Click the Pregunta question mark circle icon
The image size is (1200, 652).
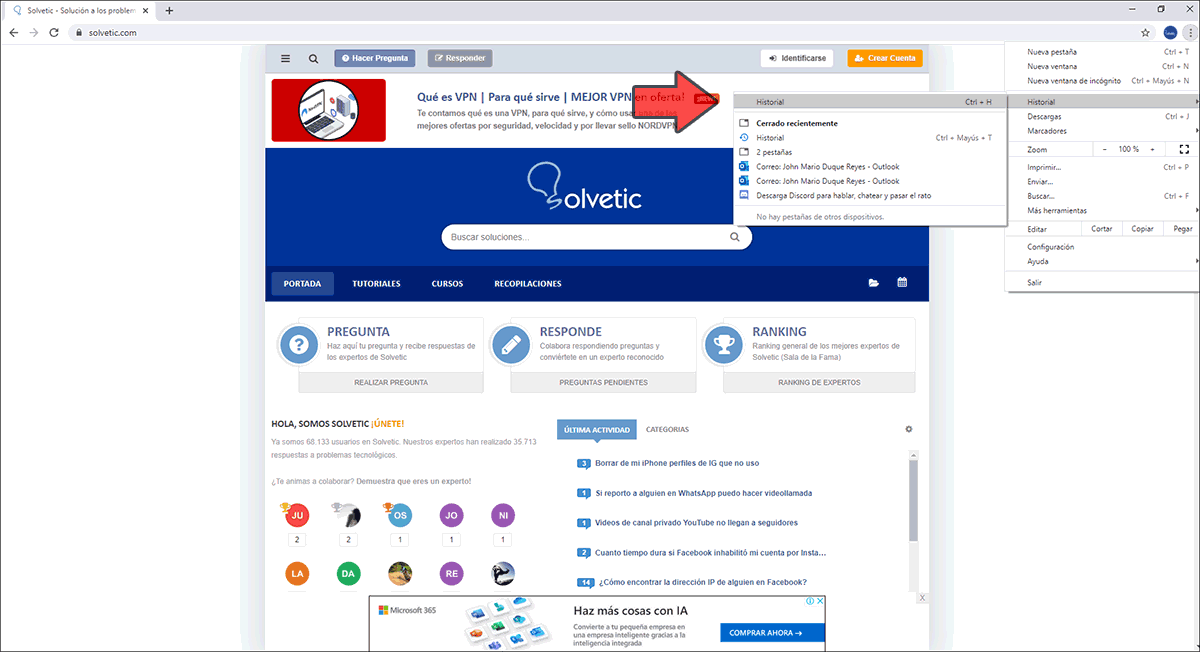[x=298, y=345]
